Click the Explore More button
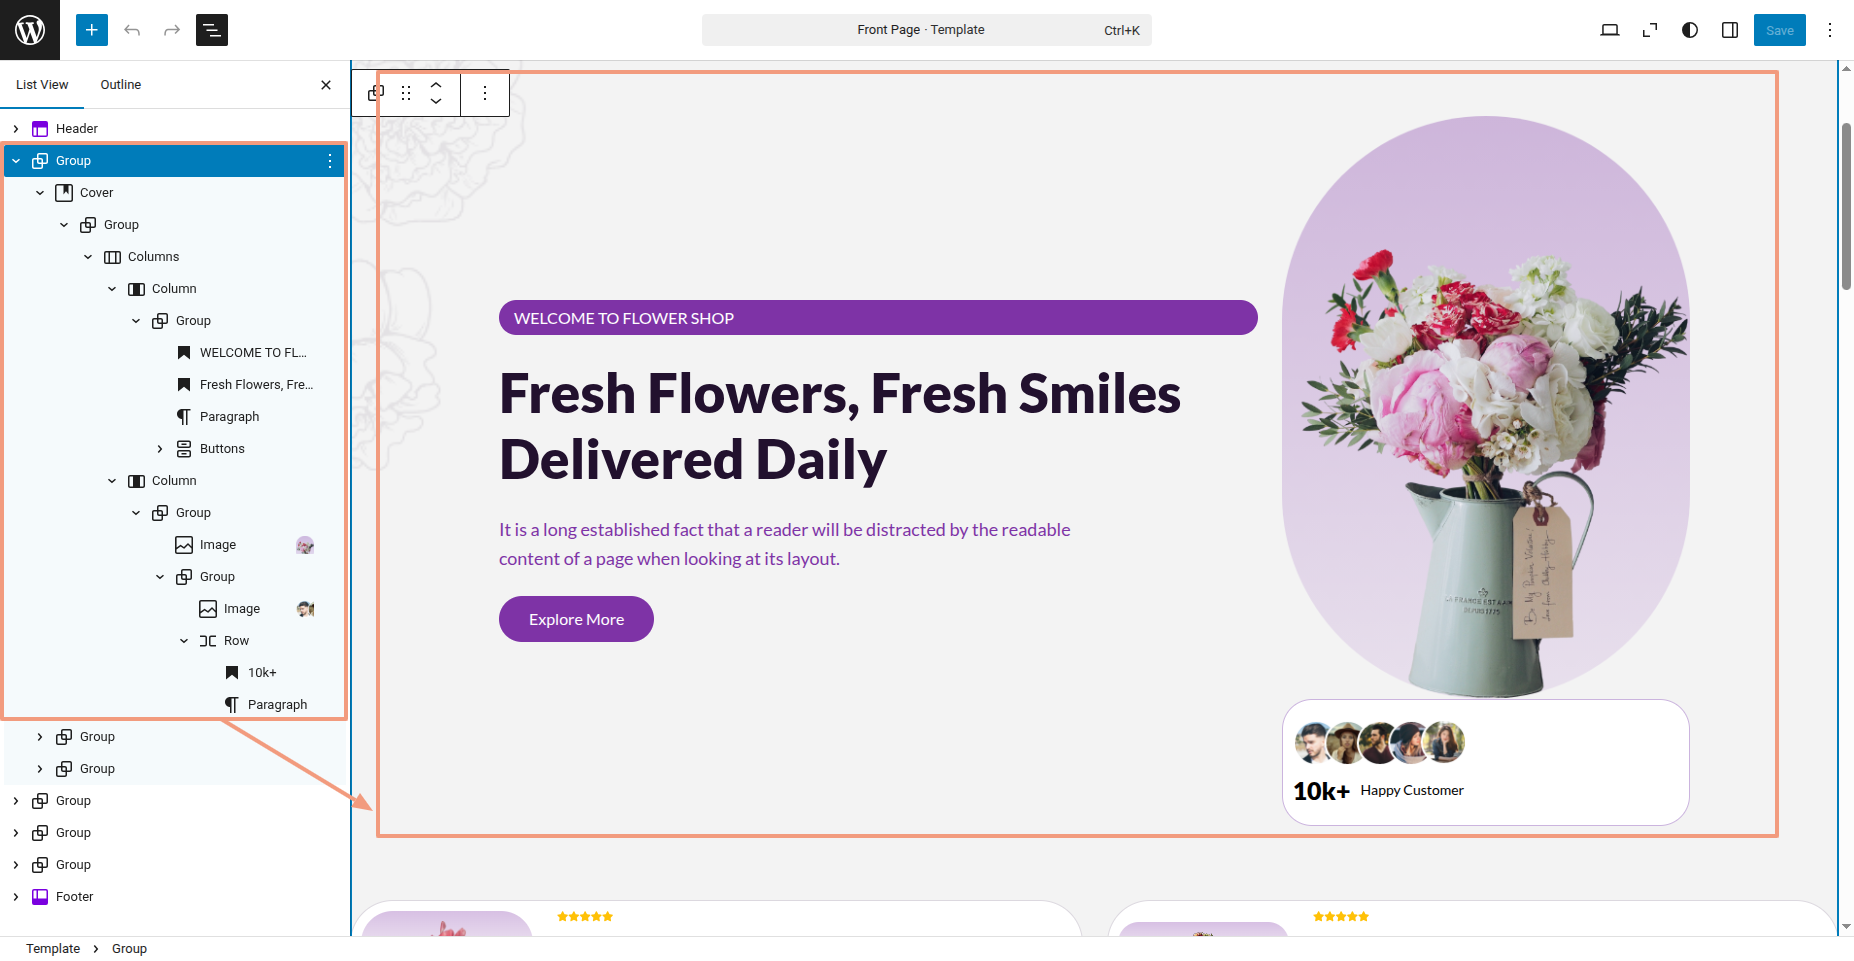This screenshot has height=961, width=1854. coord(576,620)
